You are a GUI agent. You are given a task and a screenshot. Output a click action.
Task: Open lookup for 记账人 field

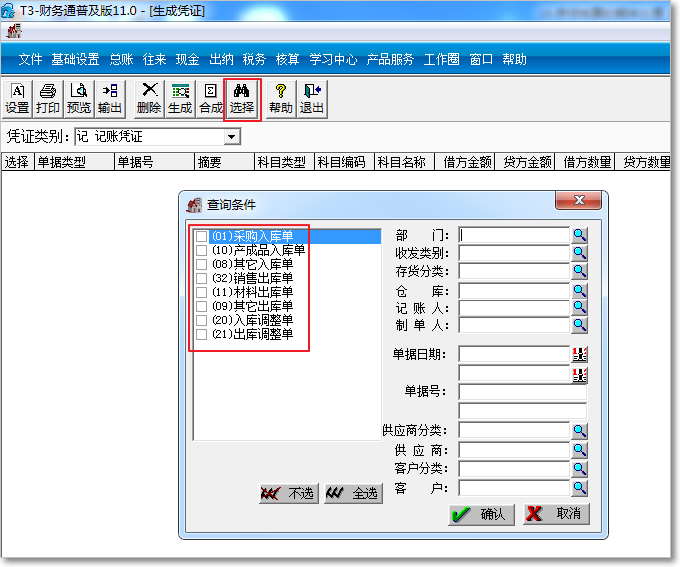point(579,307)
